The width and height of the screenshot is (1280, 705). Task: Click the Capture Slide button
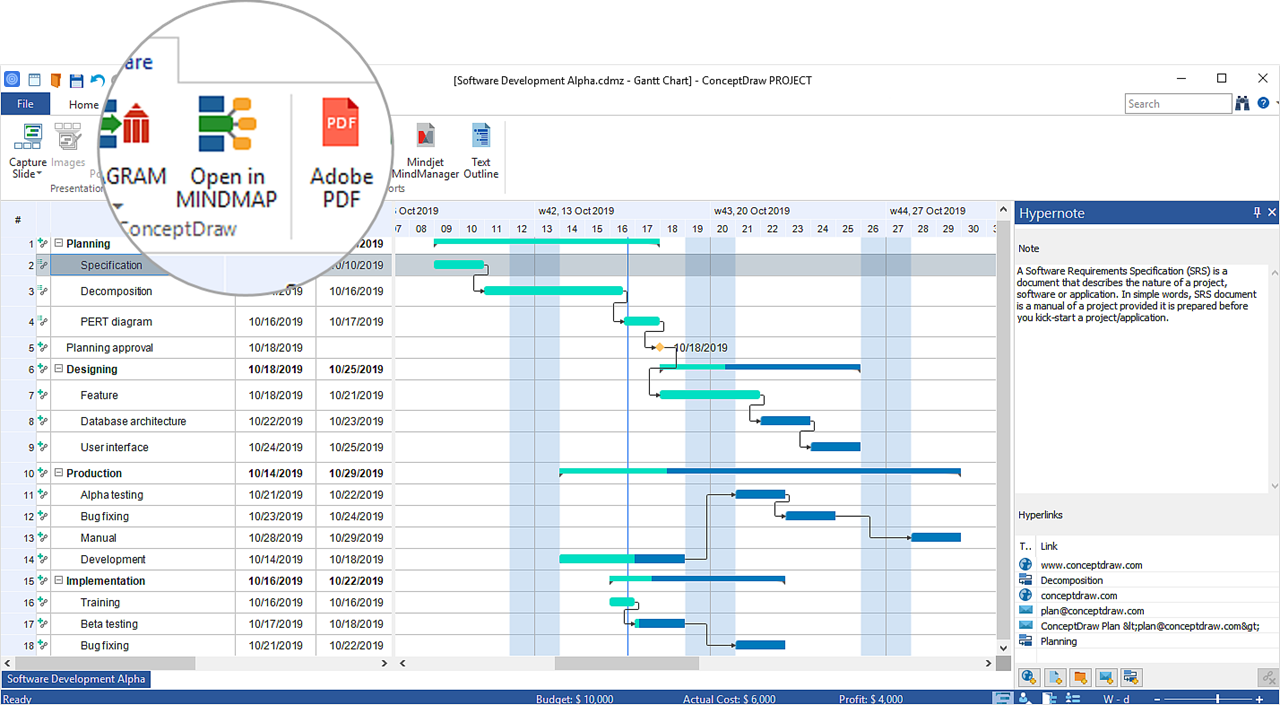[x=29, y=151]
